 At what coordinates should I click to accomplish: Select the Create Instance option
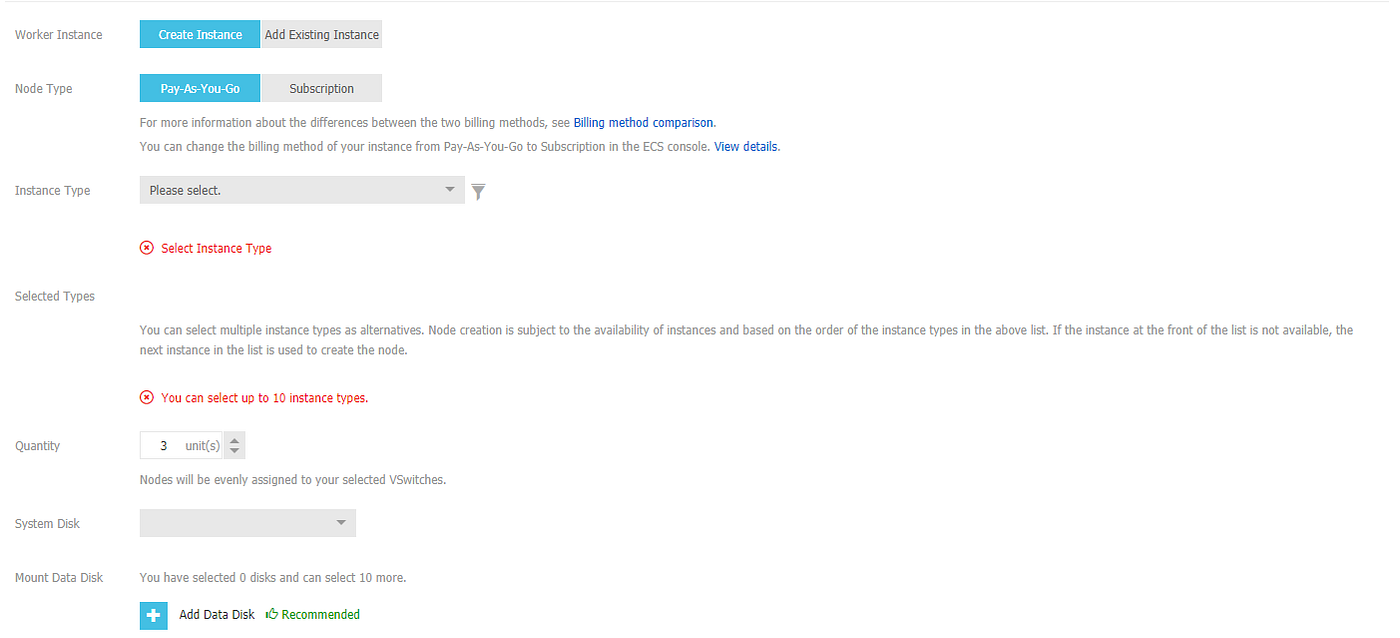[200, 34]
